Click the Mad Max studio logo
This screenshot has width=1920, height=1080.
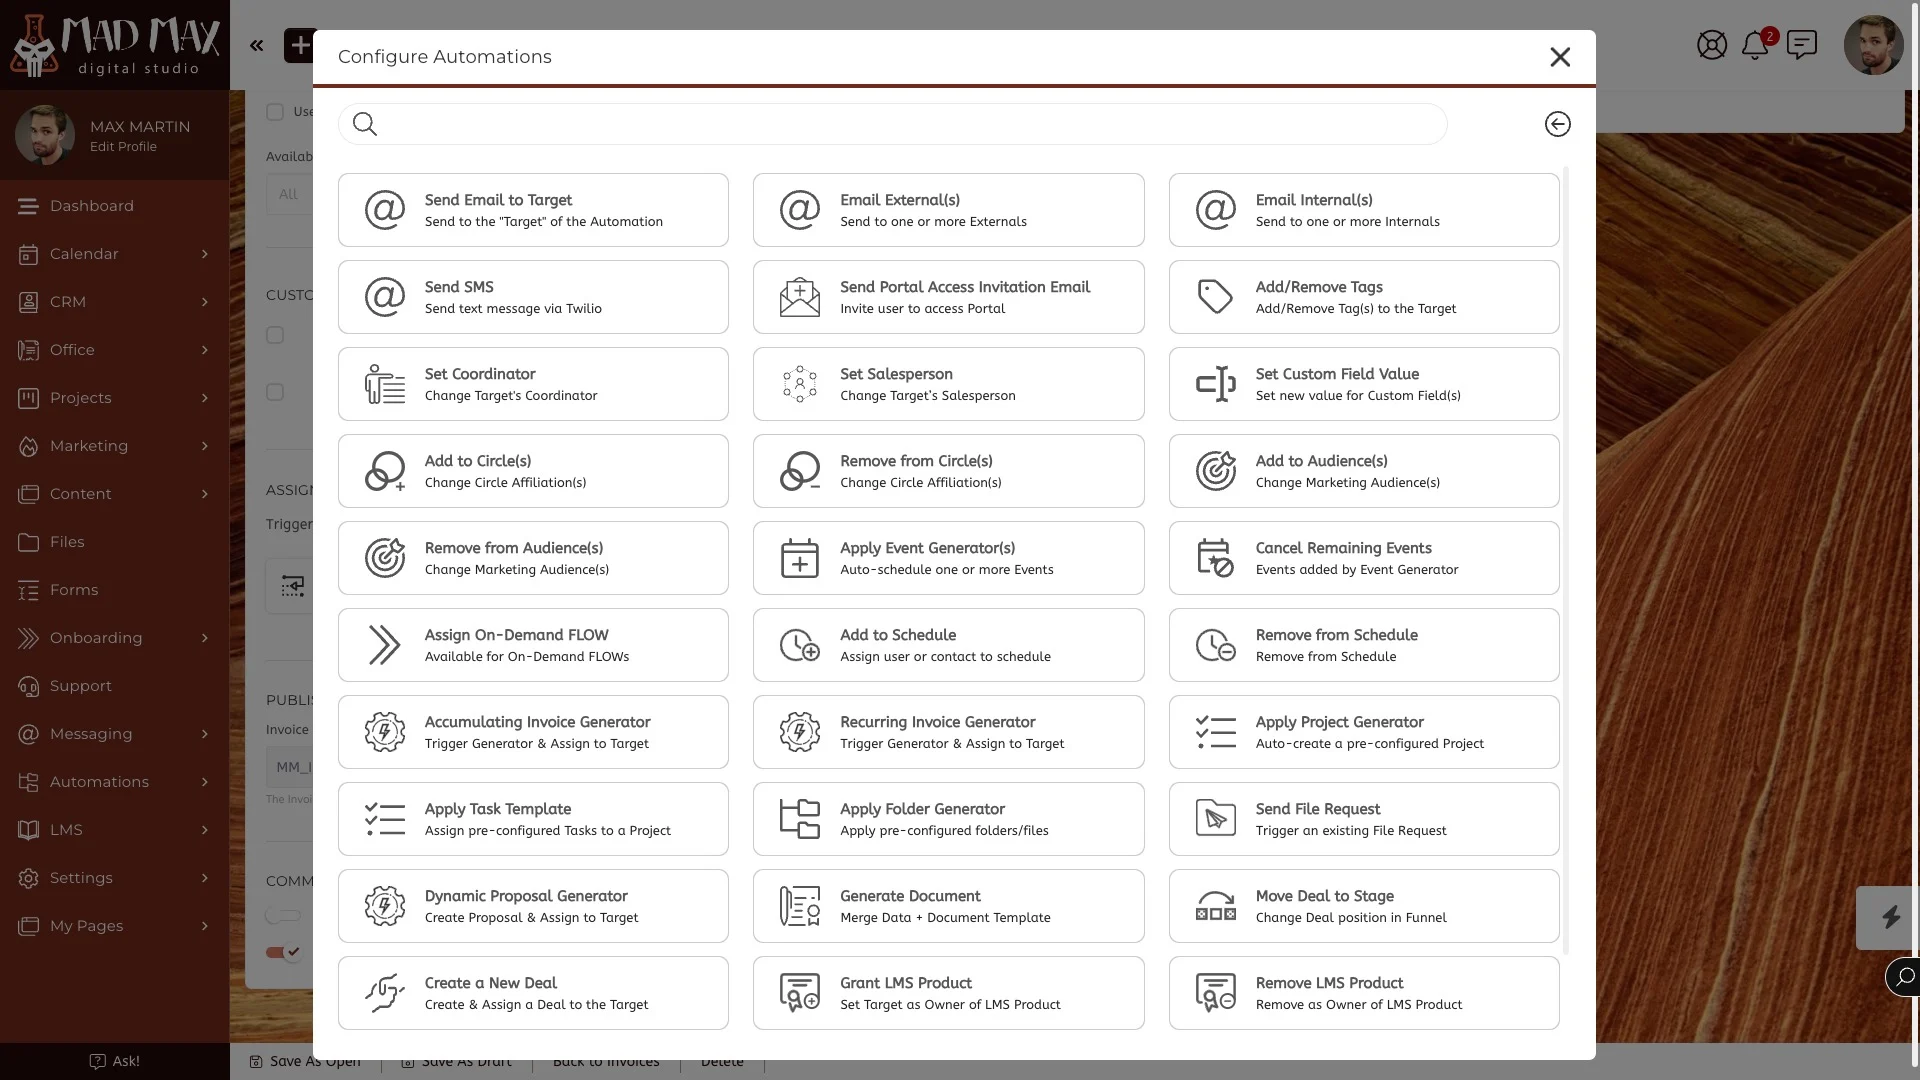click(x=113, y=44)
